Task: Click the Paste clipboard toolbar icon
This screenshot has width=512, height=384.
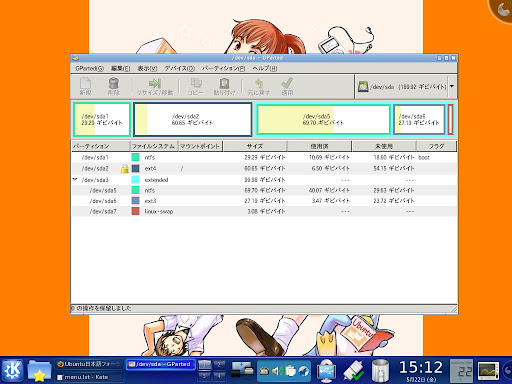Action: click(x=224, y=83)
